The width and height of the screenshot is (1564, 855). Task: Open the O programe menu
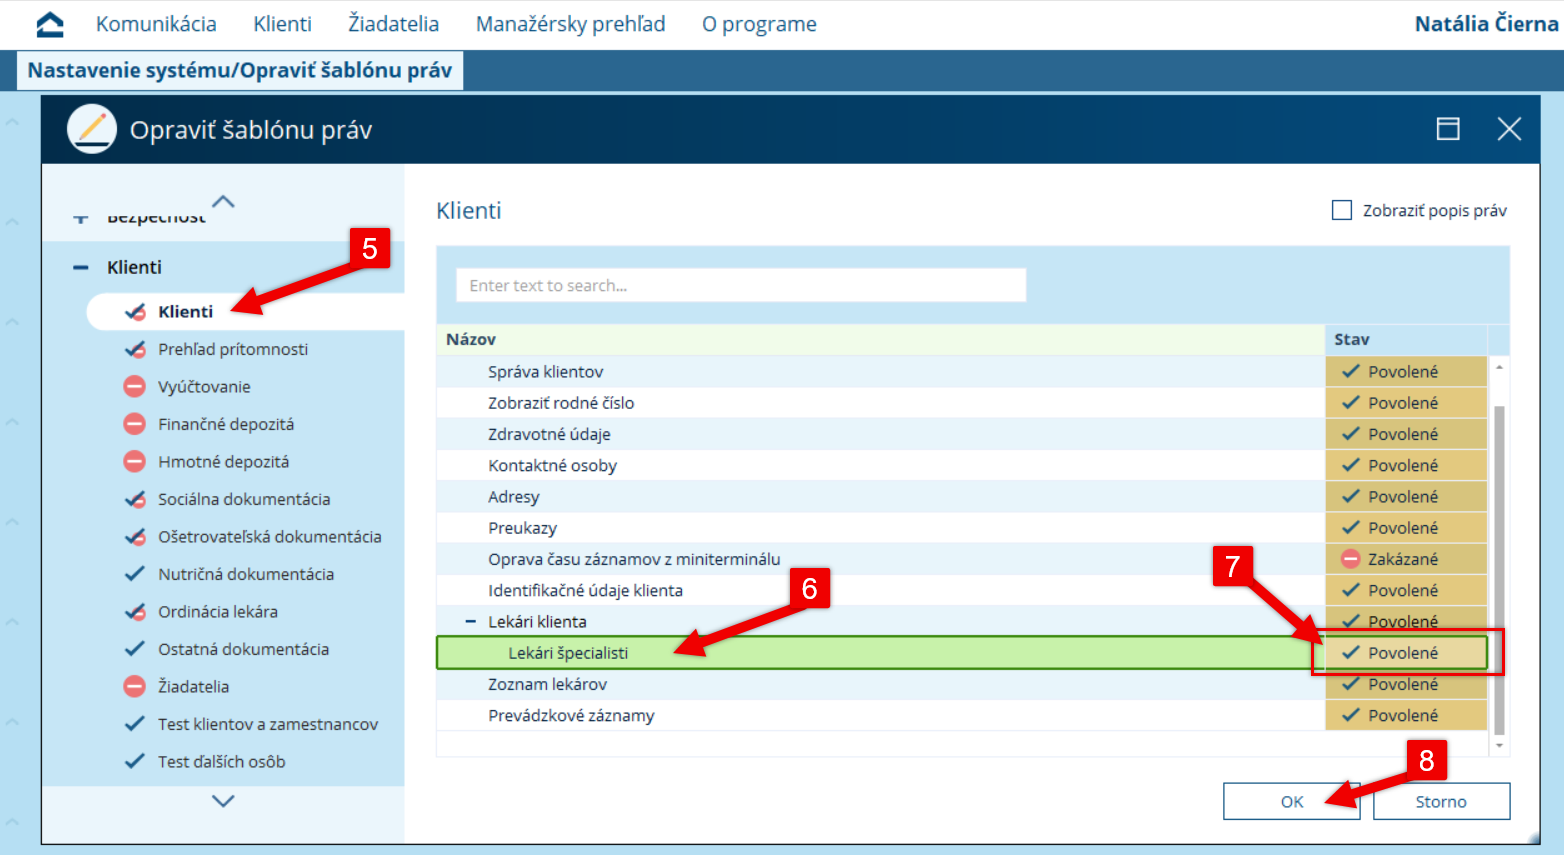[x=759, y=24]
